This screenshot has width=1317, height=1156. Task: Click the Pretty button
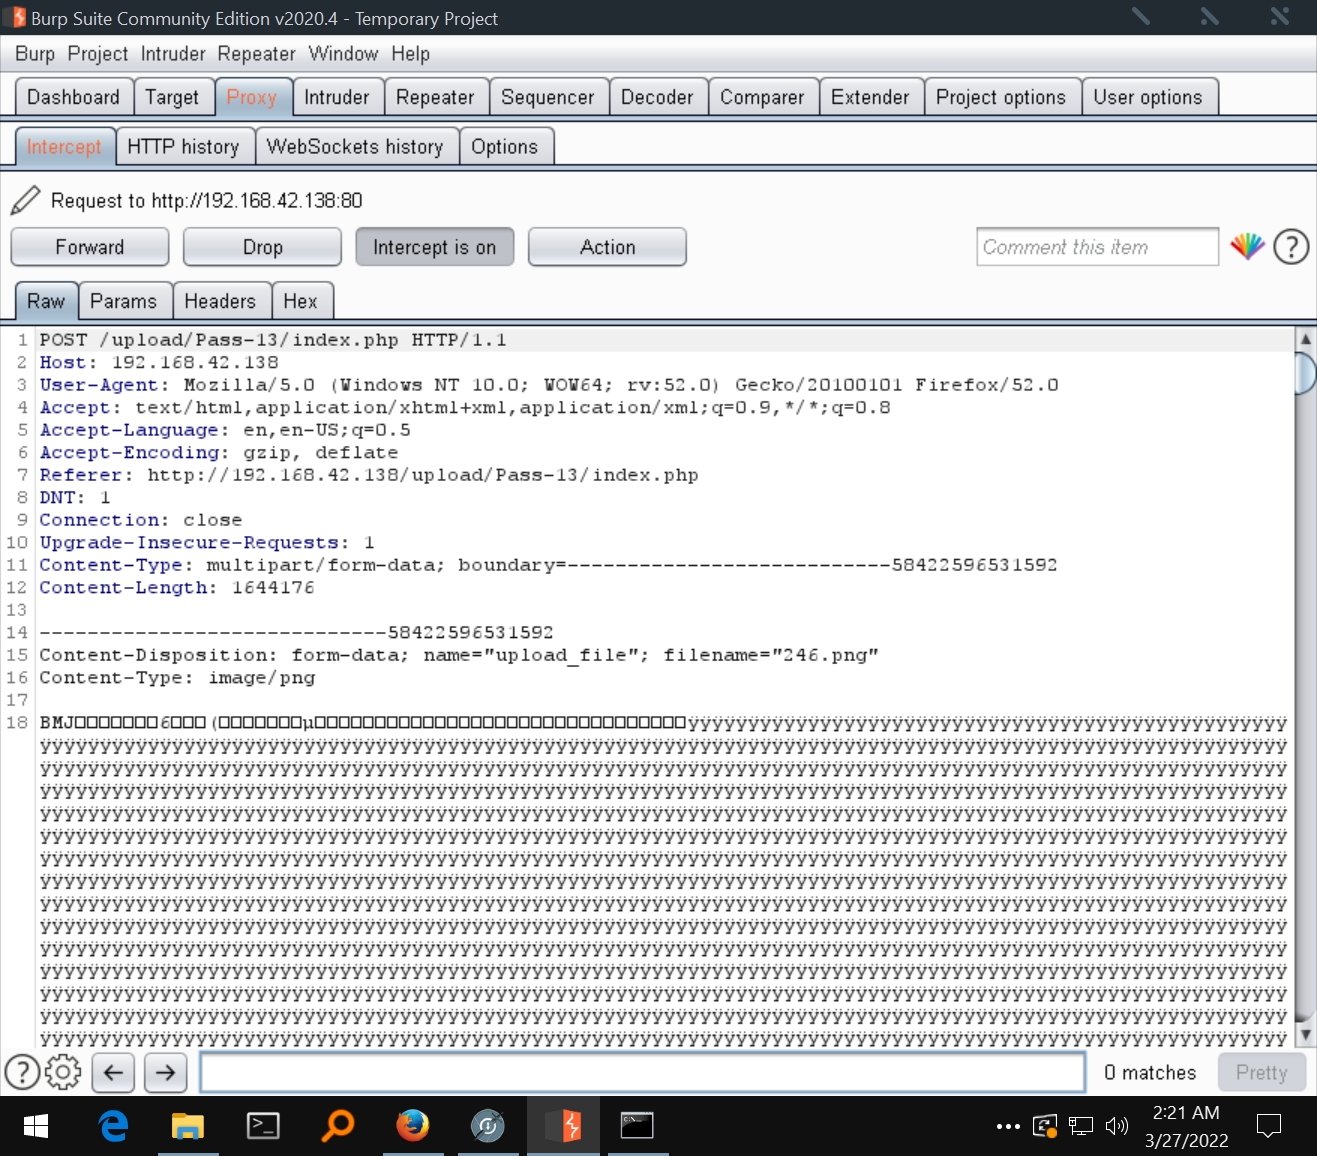pyautogui.click(x=1261, y=1072)
